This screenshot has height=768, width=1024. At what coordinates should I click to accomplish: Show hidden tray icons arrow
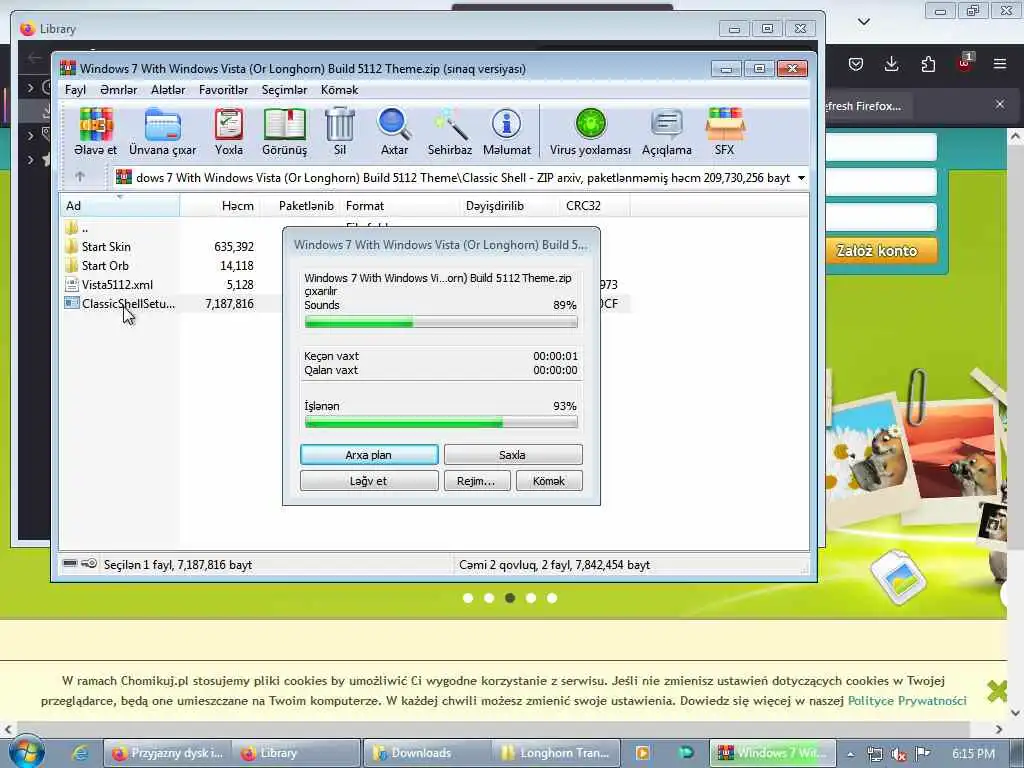tap(850, 754)
